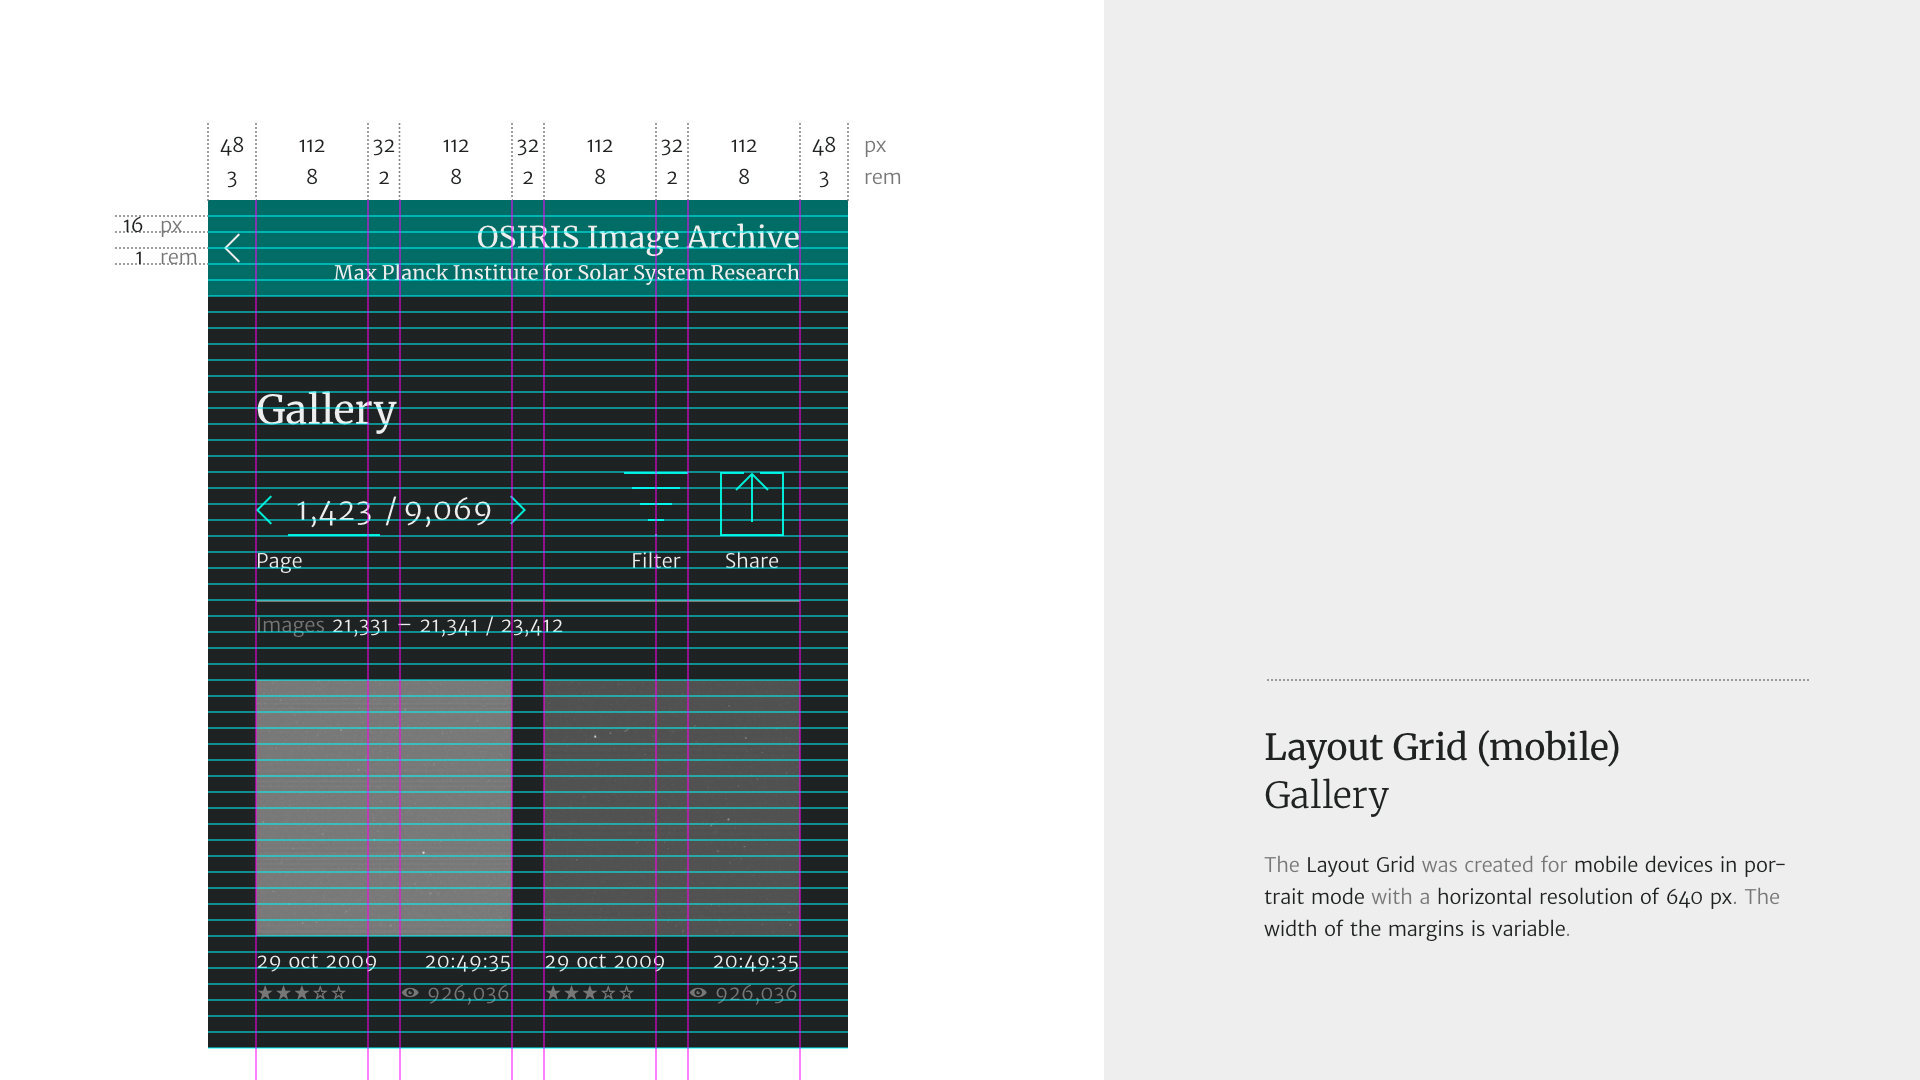Screen dimensions: 1920x1080
Task: Click the Share label text
Action: [752, 561]
